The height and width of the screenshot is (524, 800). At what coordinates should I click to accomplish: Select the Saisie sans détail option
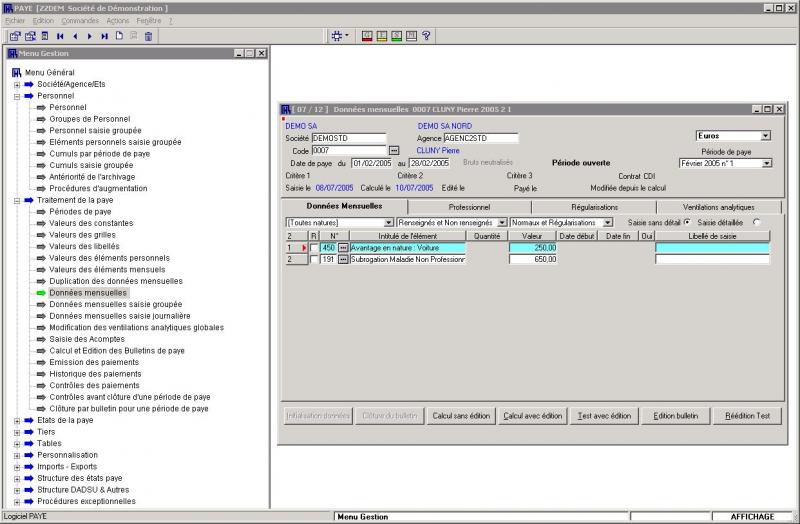pos(686,222)
